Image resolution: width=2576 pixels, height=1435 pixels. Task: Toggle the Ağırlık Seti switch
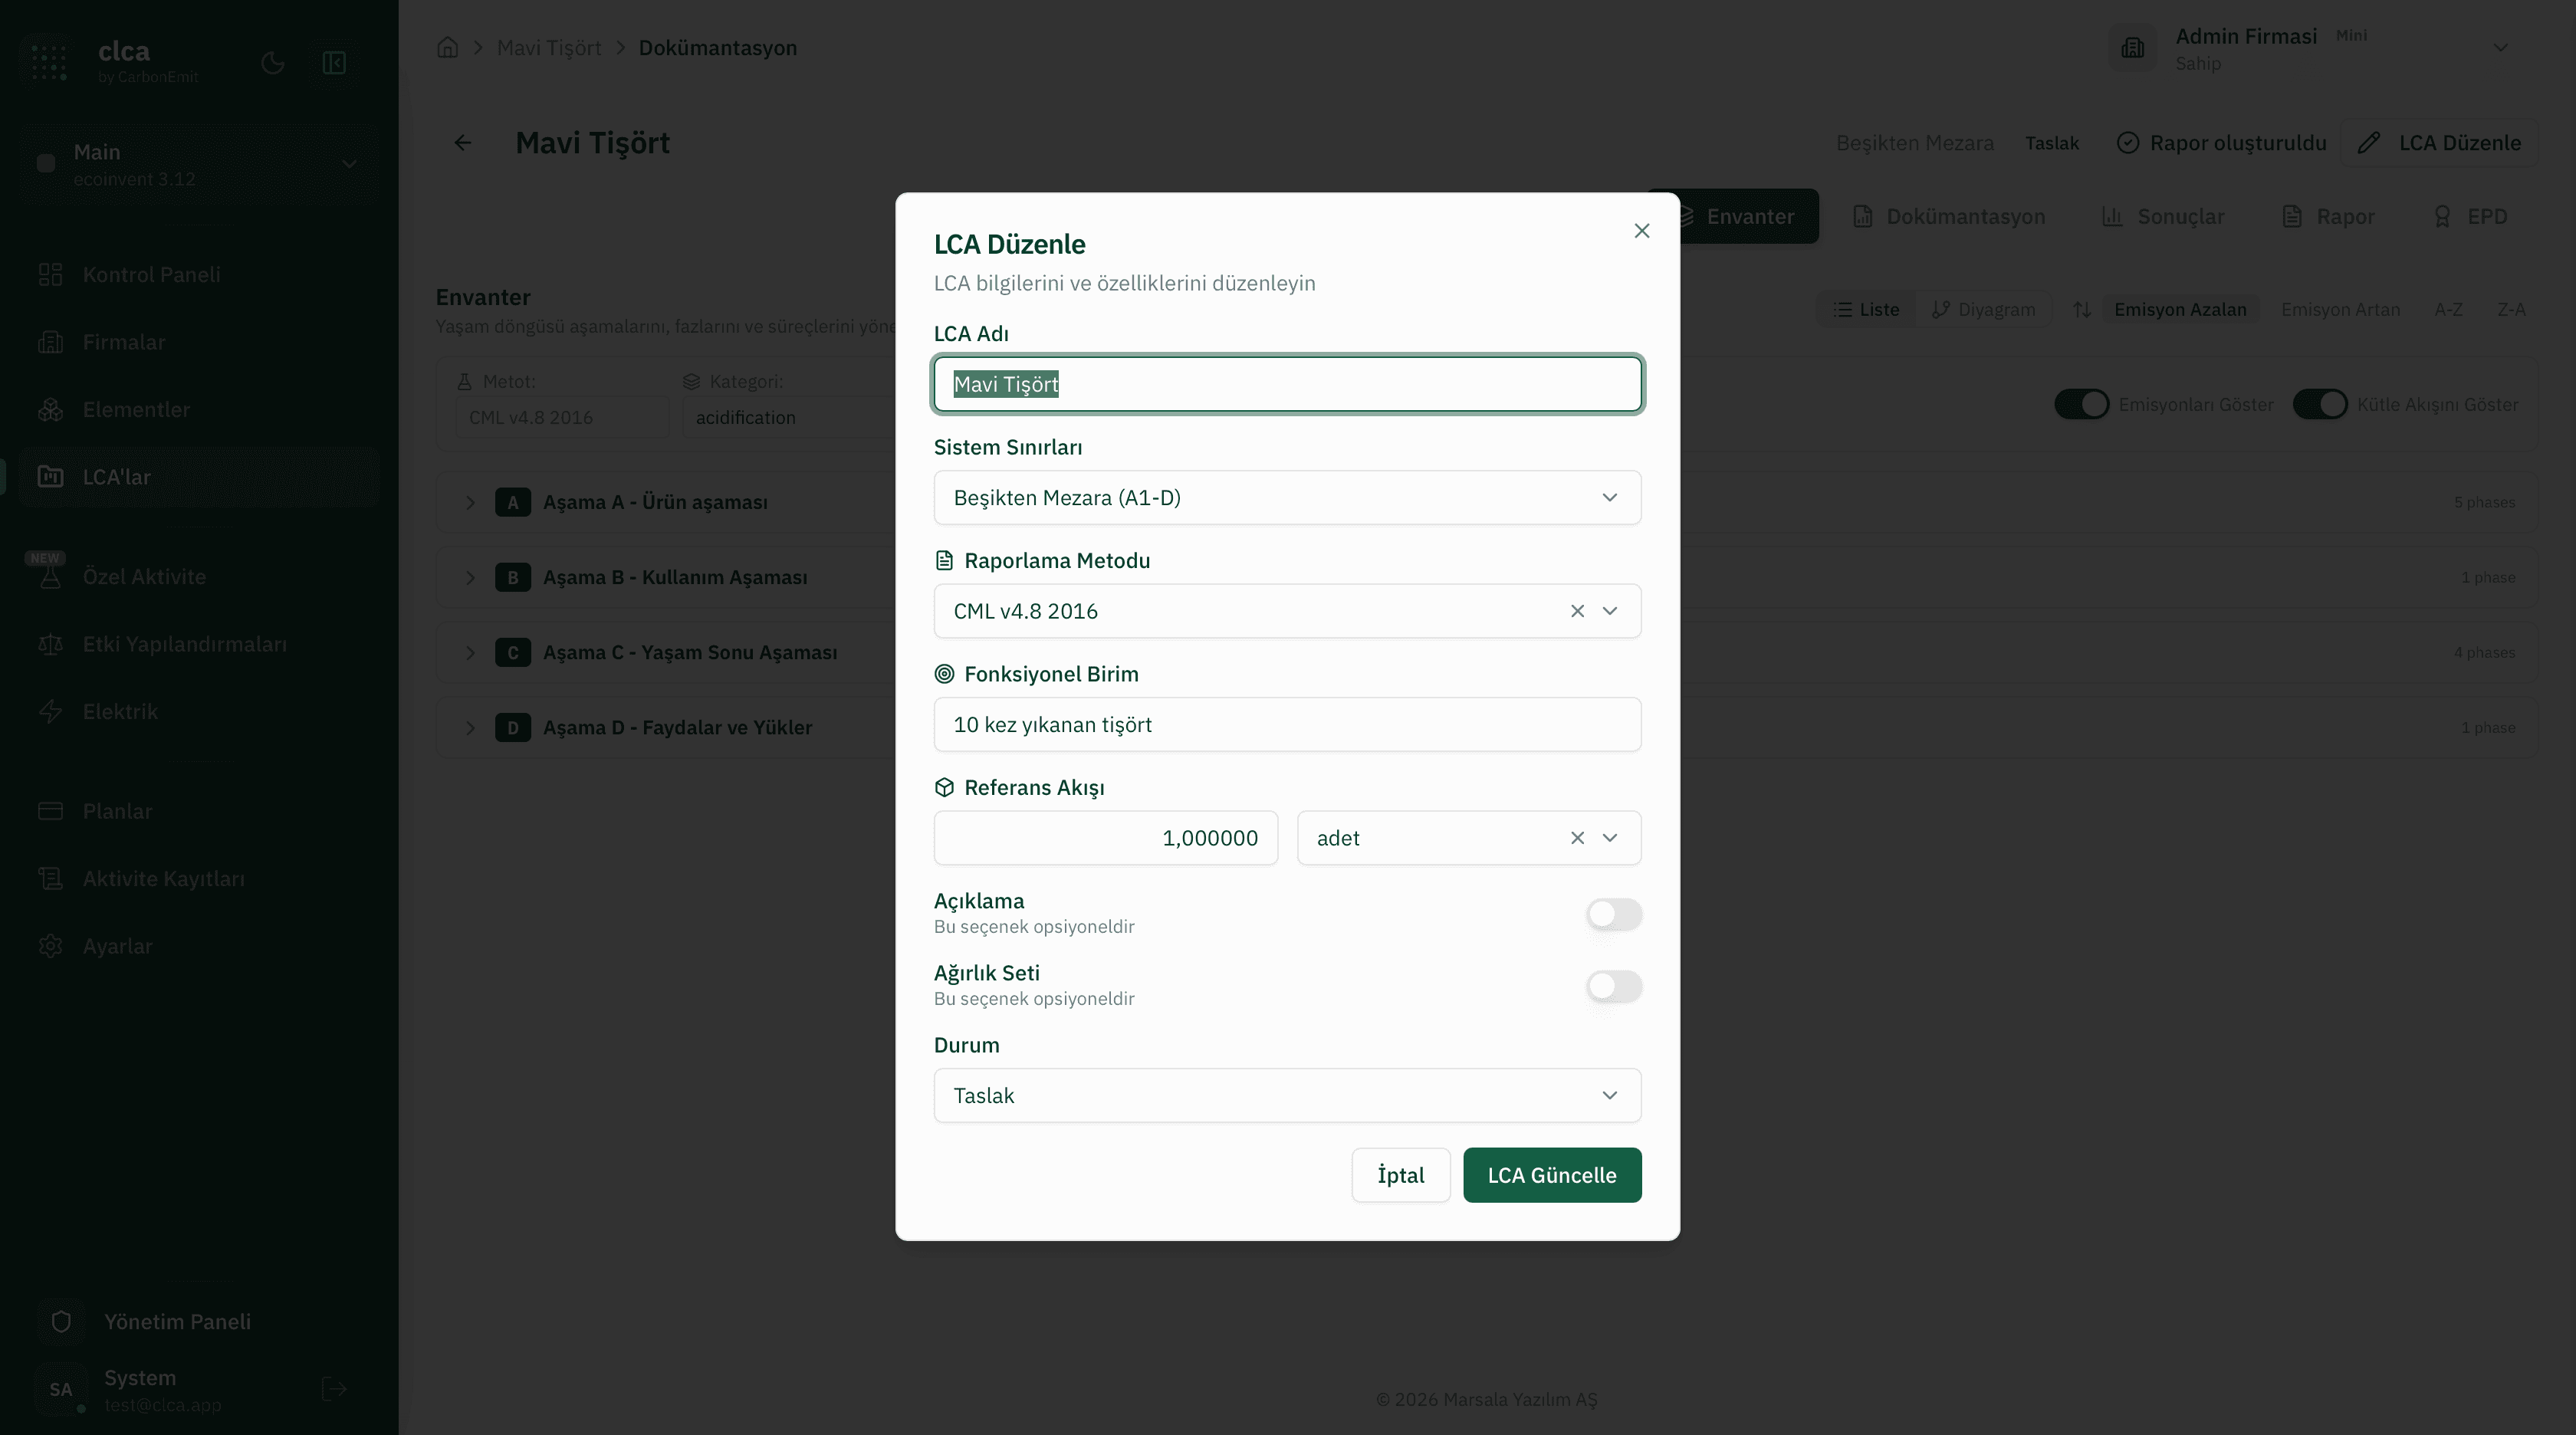coord(1613,986)
